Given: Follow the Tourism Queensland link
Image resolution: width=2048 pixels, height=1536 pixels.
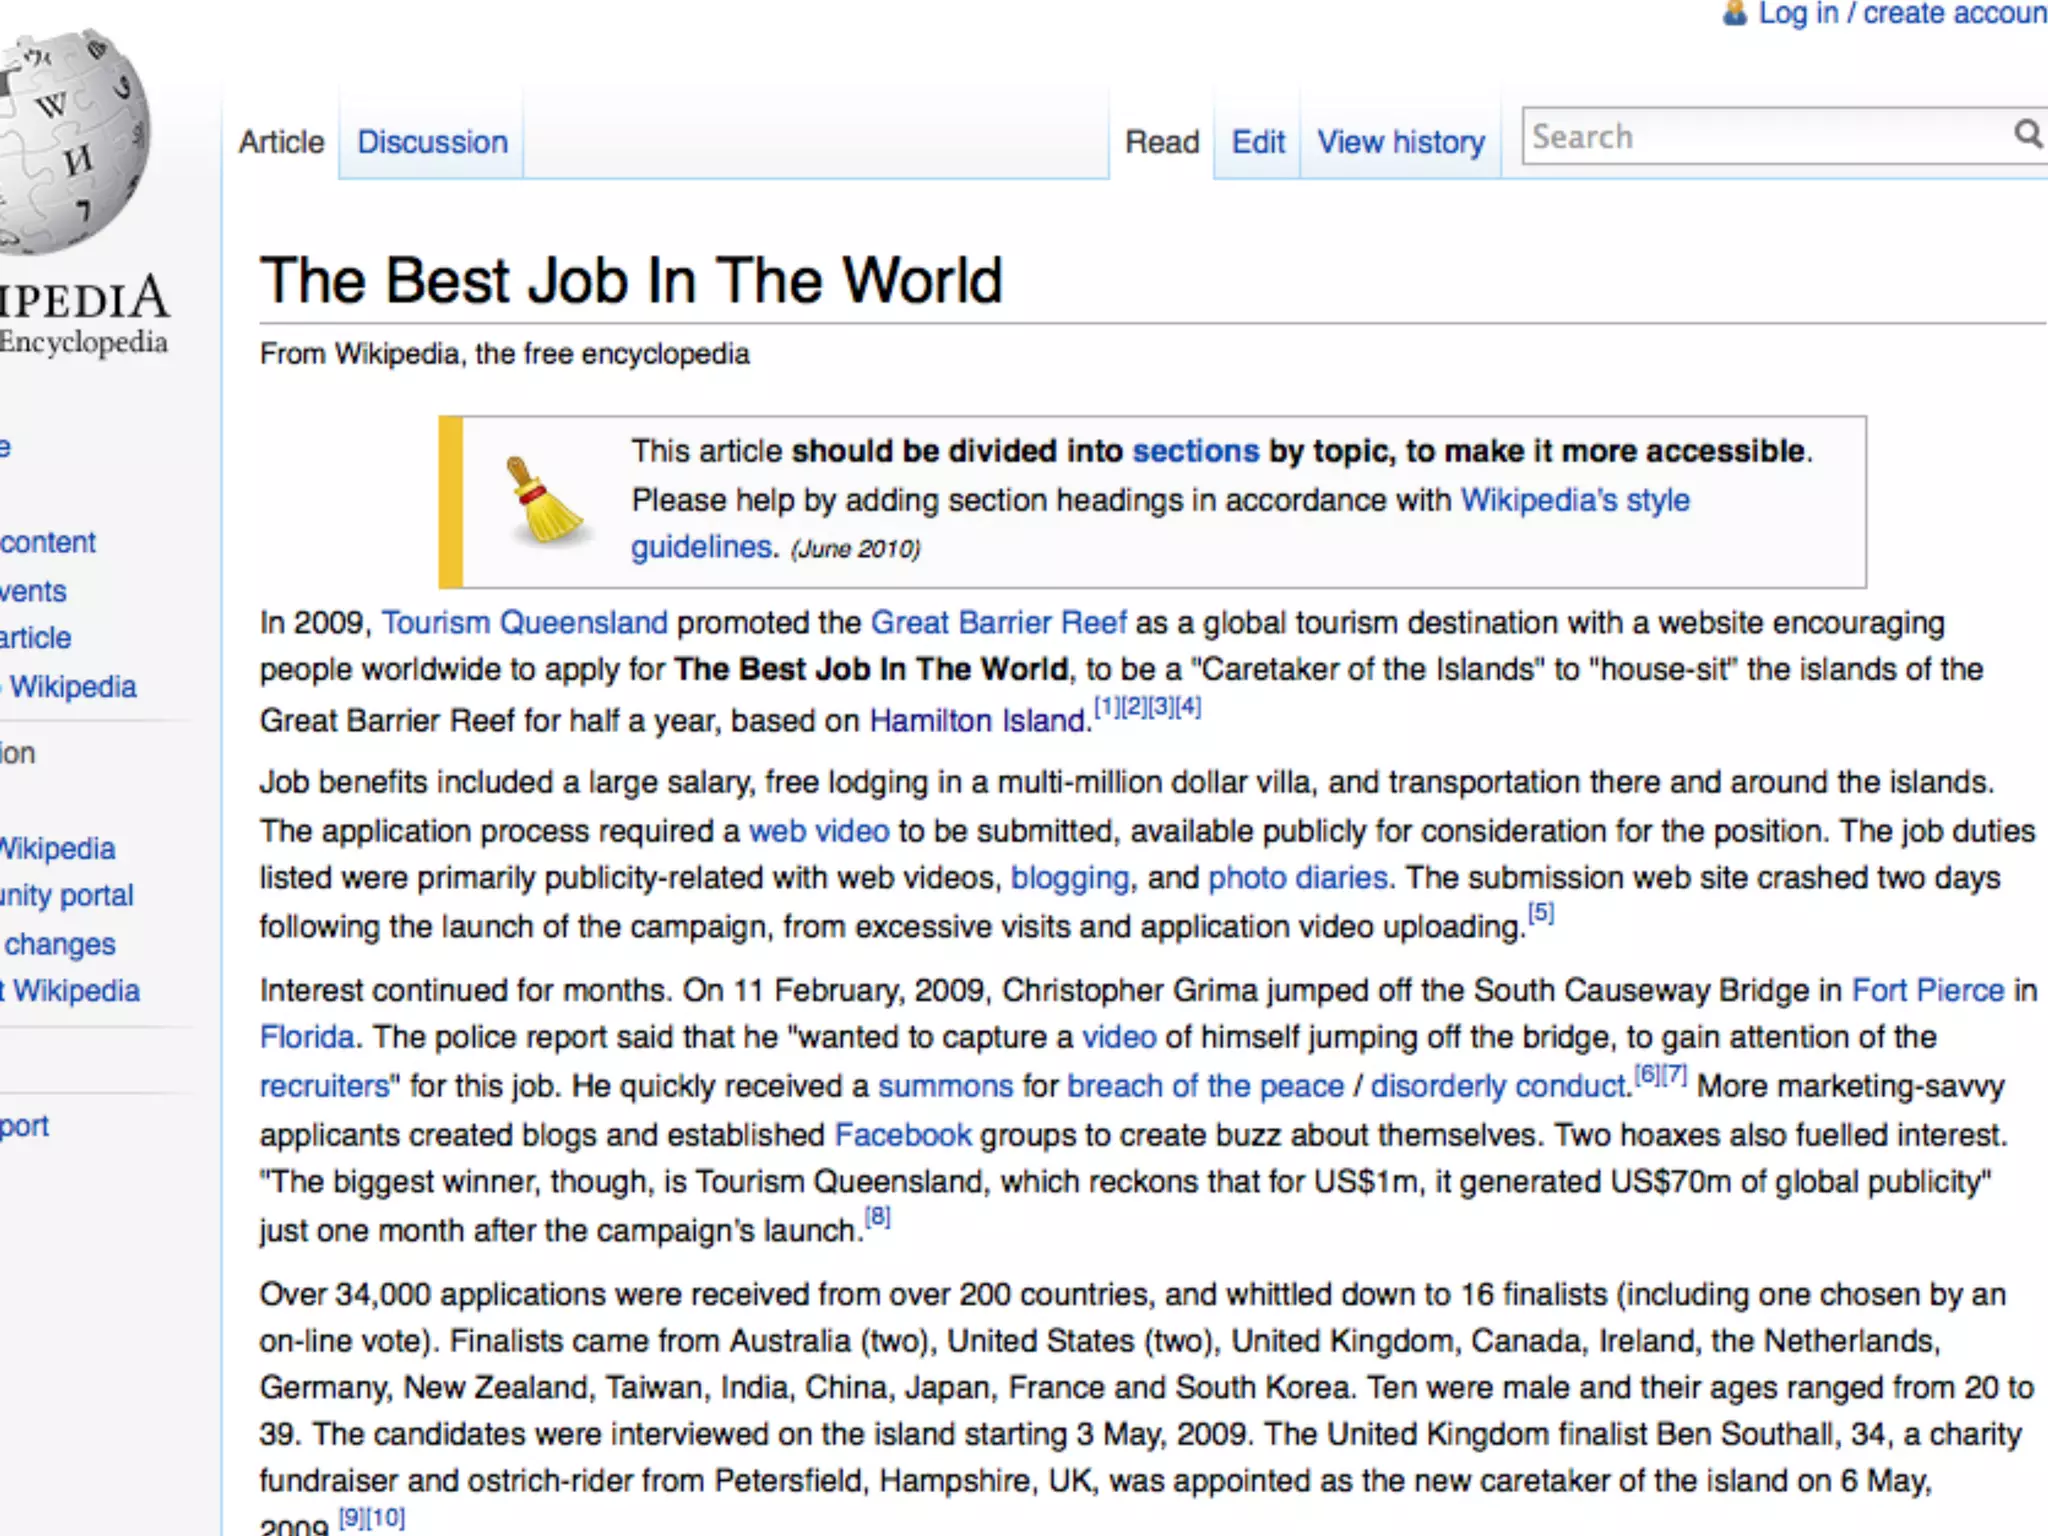Looking at the screenshot, I should (524, 622).
